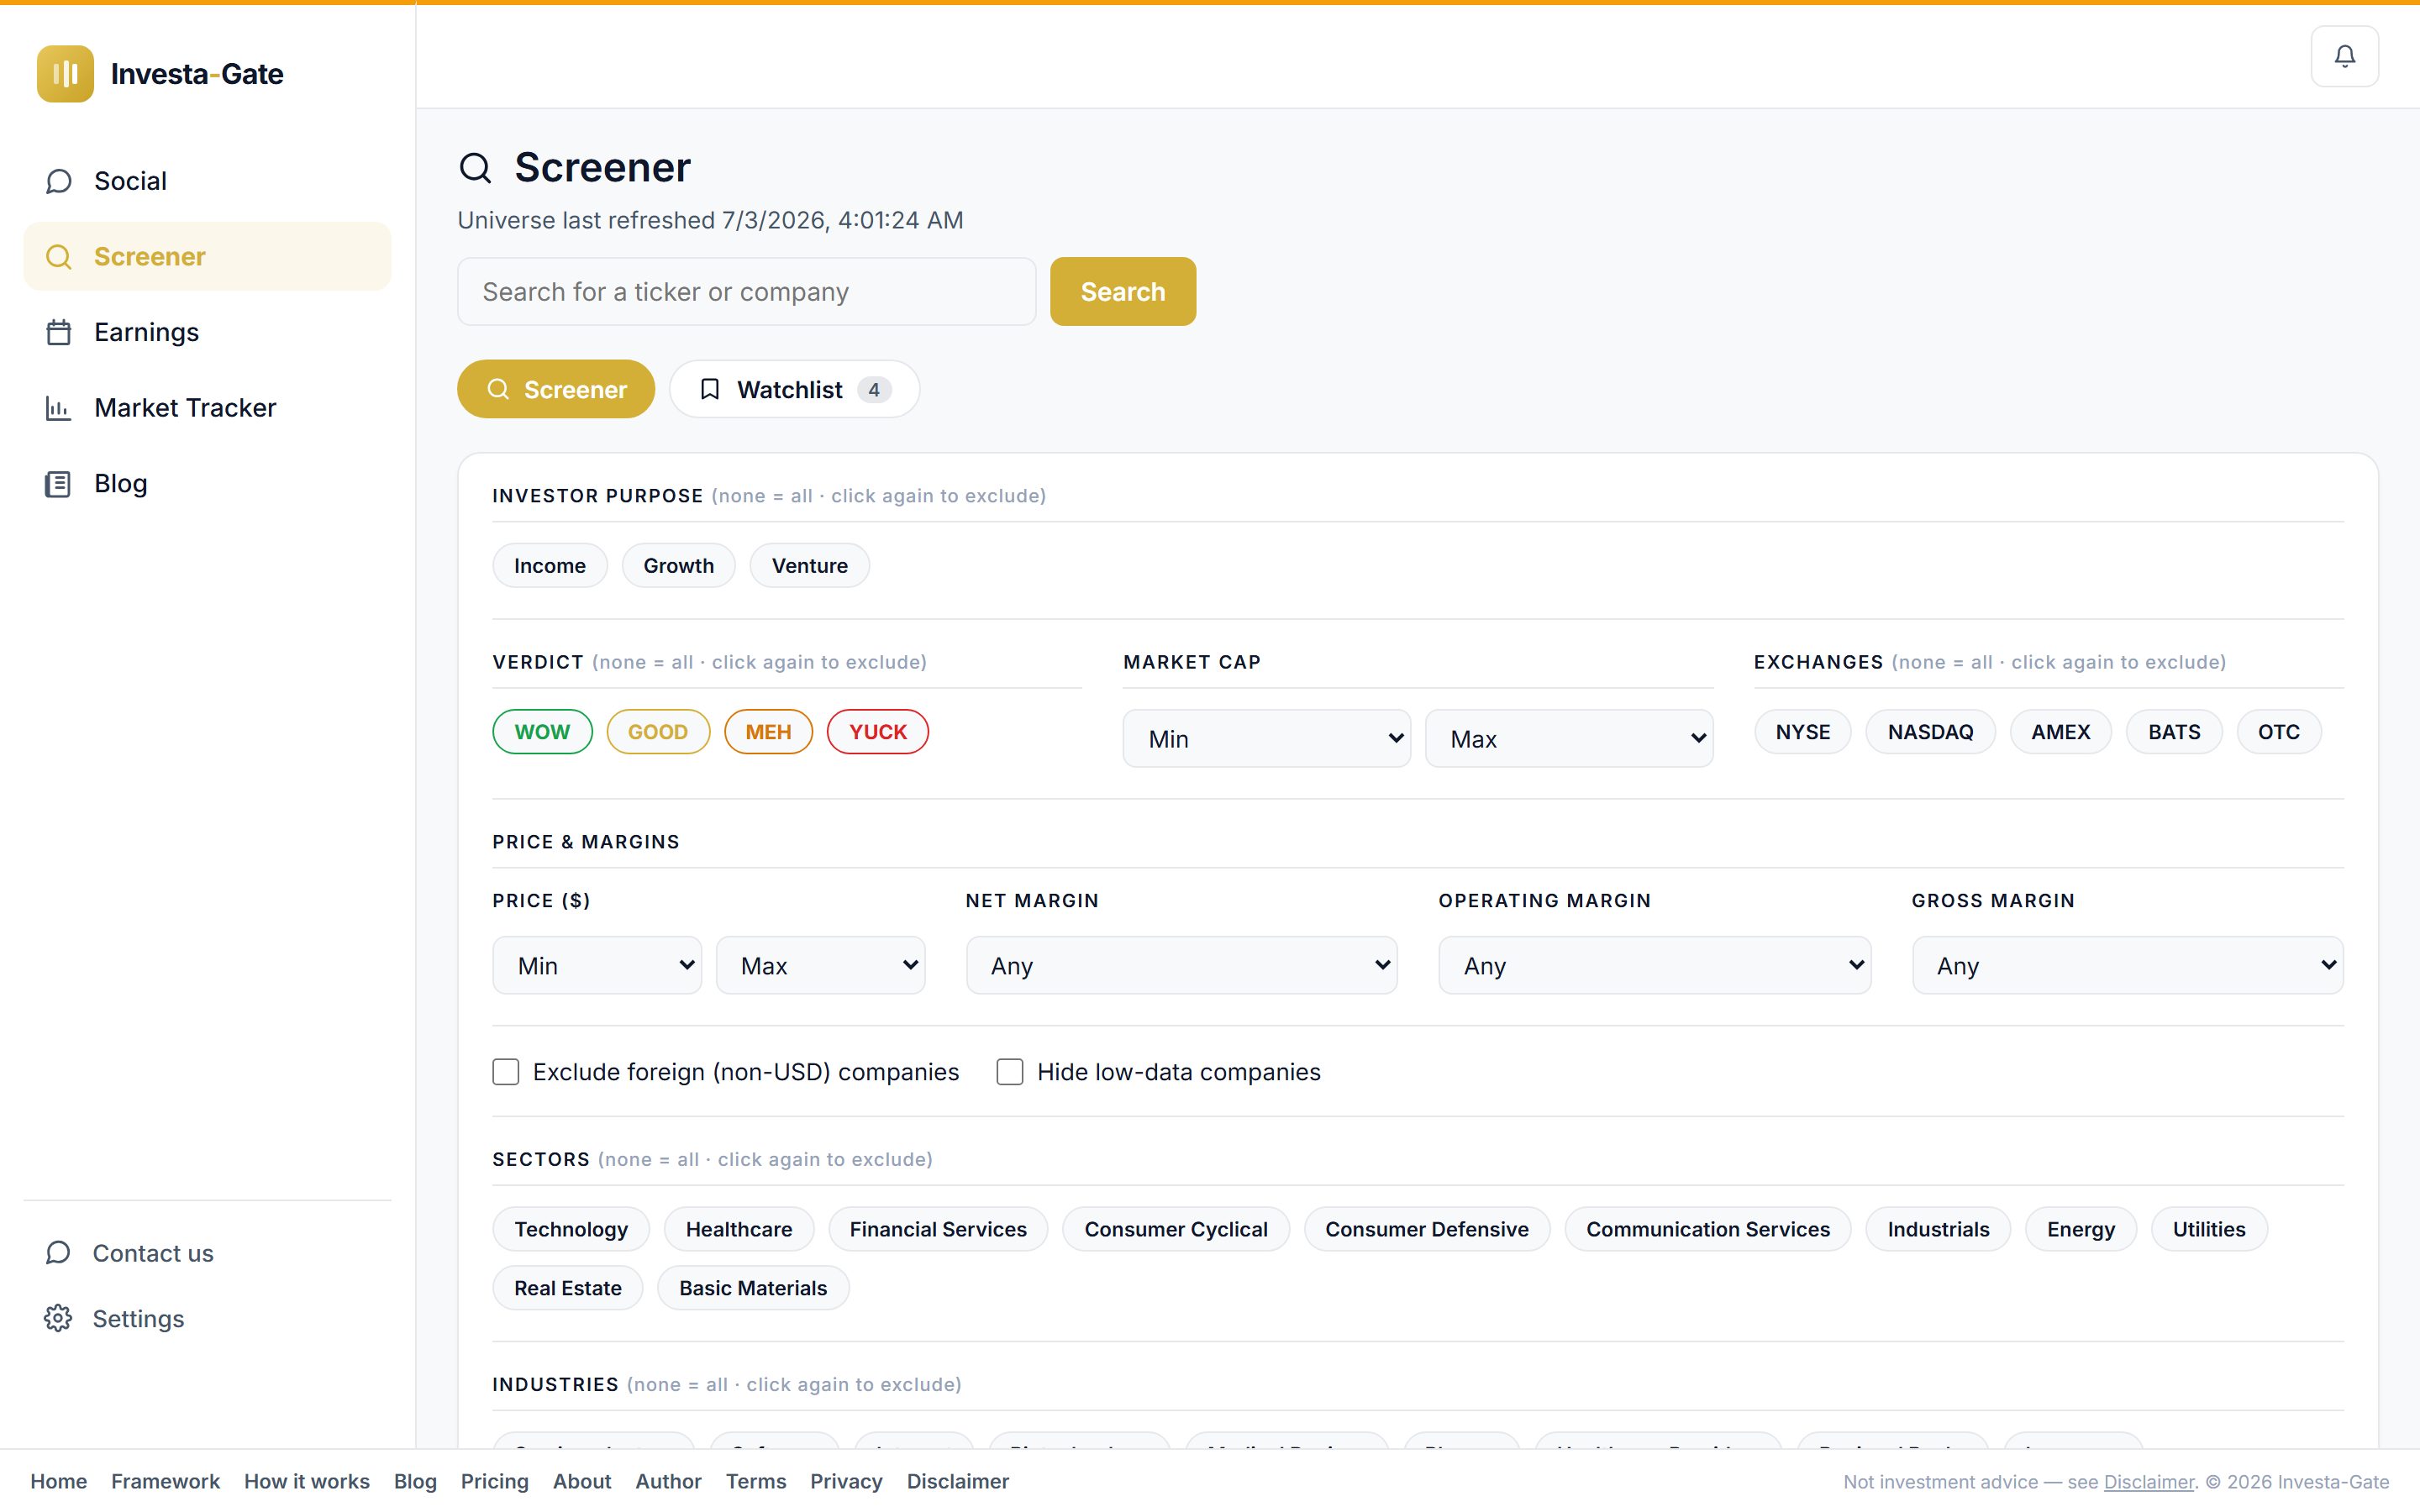This screenshot has width=2420, height=1512.
Task: Select the Healthcare sector chip
Action: point(739,1229)
